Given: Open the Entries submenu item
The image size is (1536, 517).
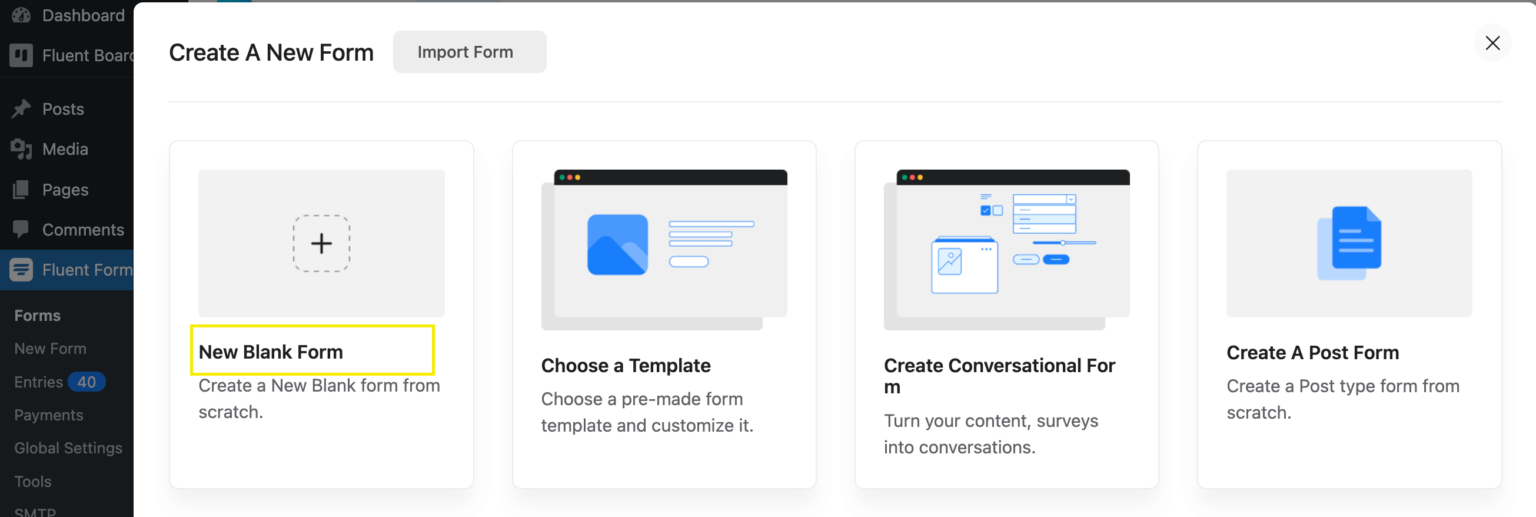Looking at the screenshot, I should tap(39, 382).
